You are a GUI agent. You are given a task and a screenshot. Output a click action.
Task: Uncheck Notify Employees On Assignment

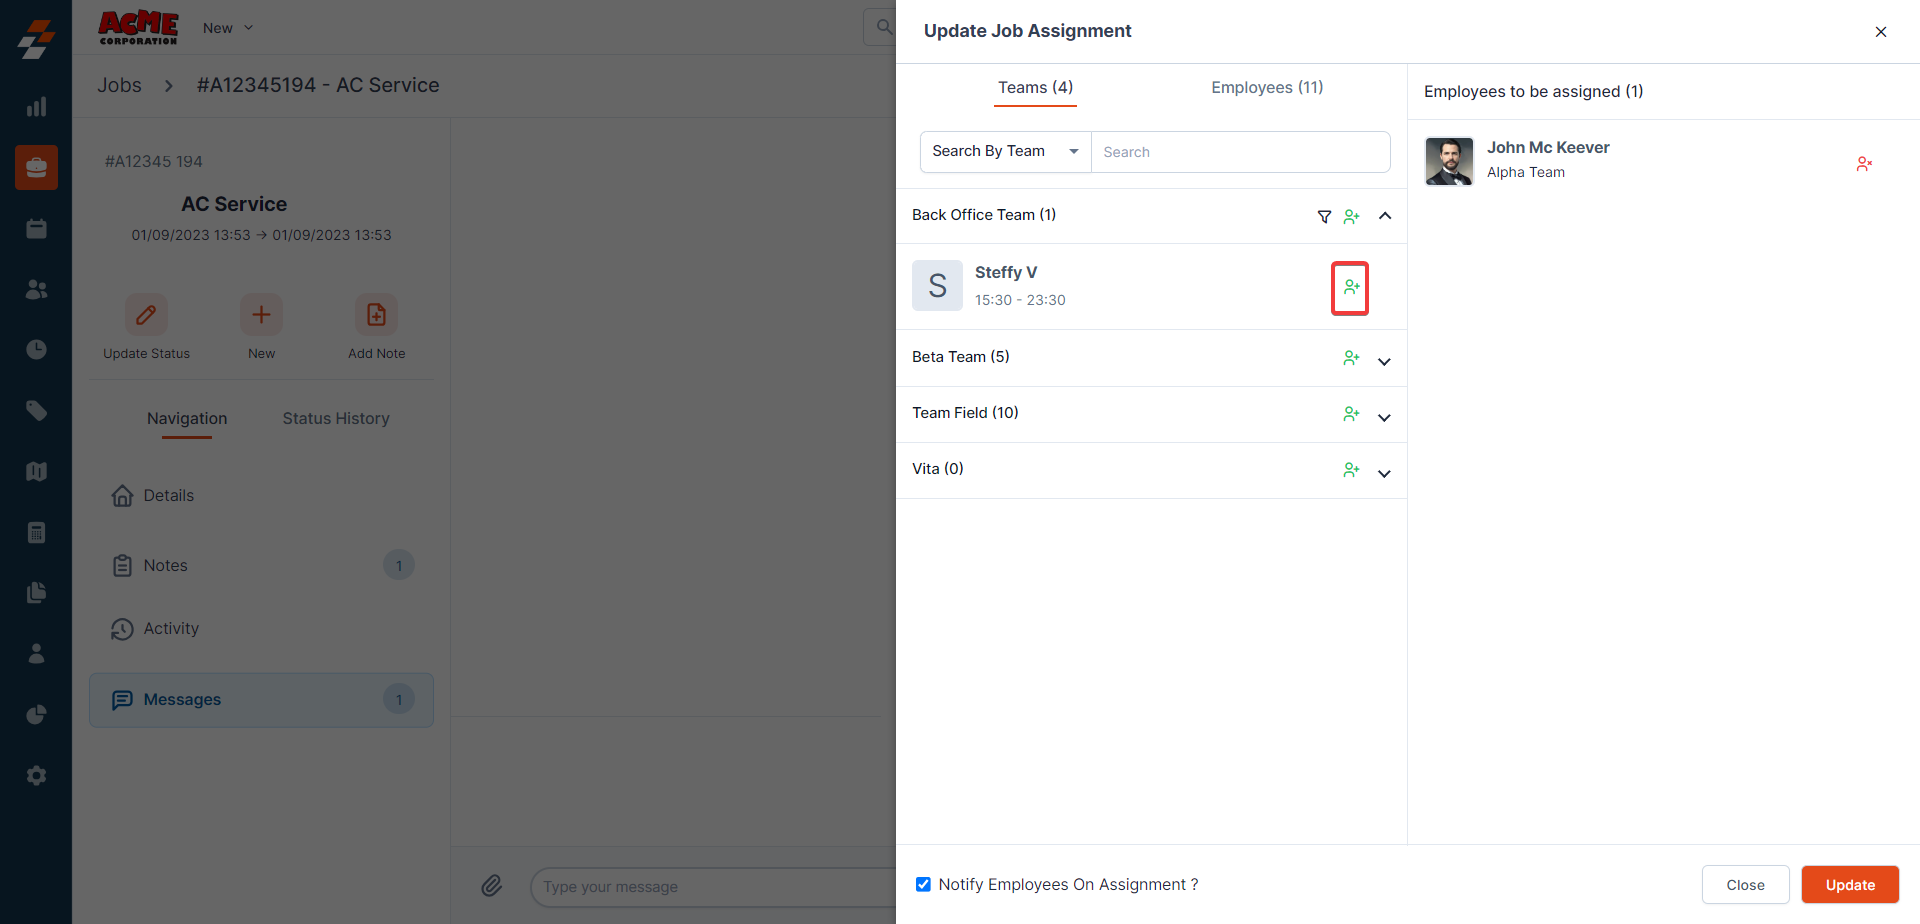[x=923, y=884]
